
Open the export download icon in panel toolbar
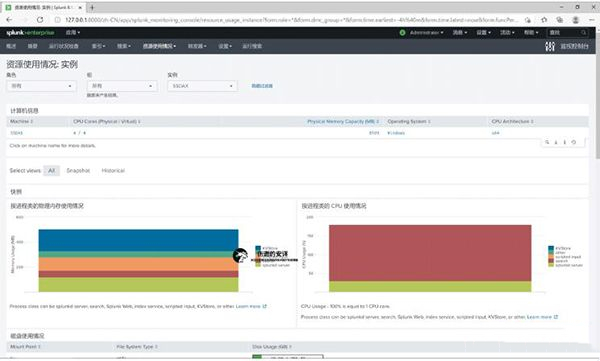[x=556, y=142]
